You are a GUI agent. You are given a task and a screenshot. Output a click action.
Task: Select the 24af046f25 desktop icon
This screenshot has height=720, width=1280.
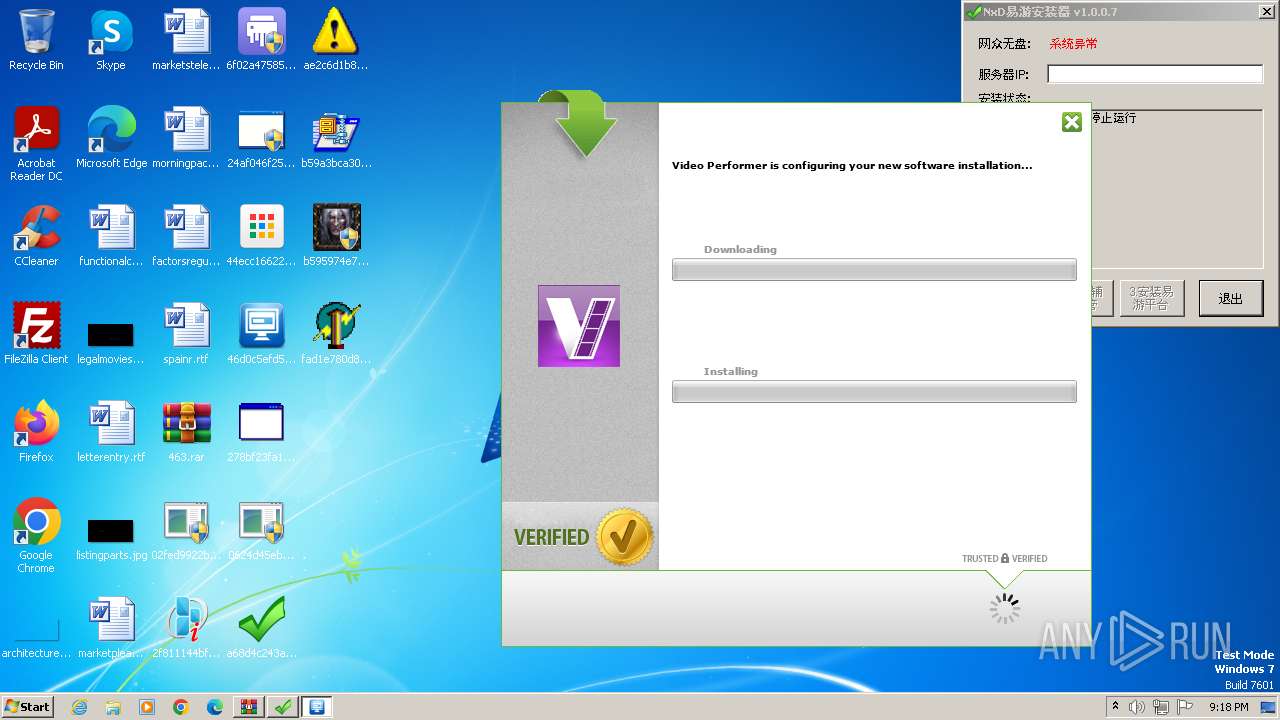coord(261,138)
